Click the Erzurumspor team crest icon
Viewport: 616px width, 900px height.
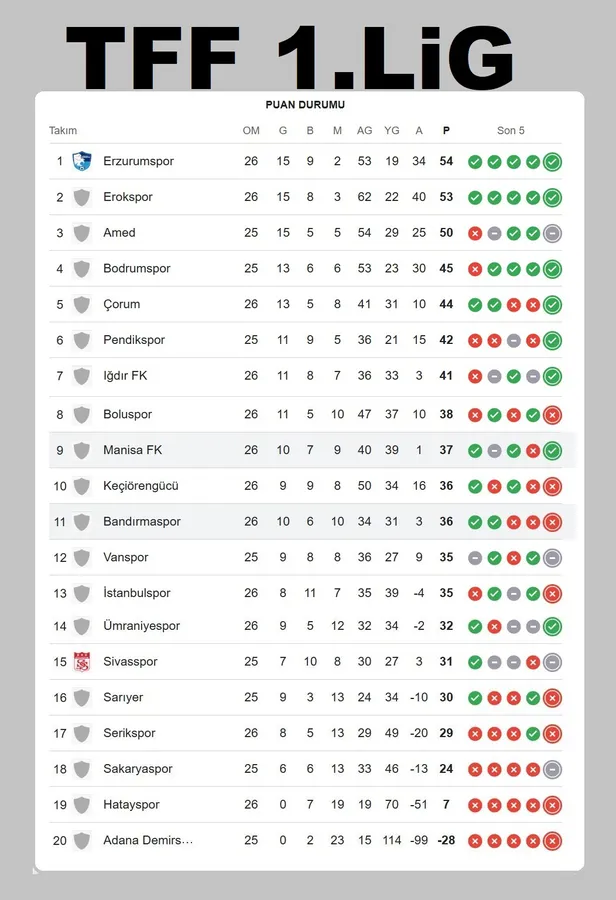[82, 161]
